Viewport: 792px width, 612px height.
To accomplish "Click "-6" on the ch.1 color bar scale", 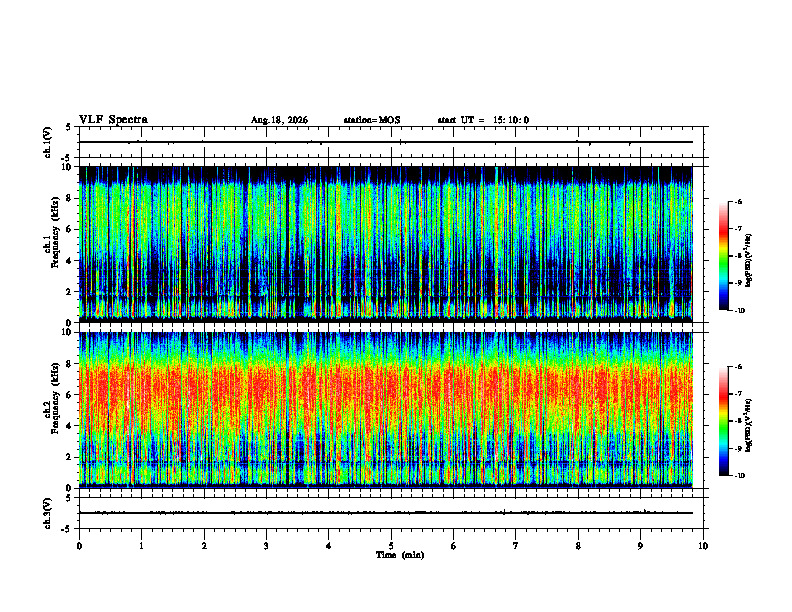I will pyautogui.click(x=738, y=201).
